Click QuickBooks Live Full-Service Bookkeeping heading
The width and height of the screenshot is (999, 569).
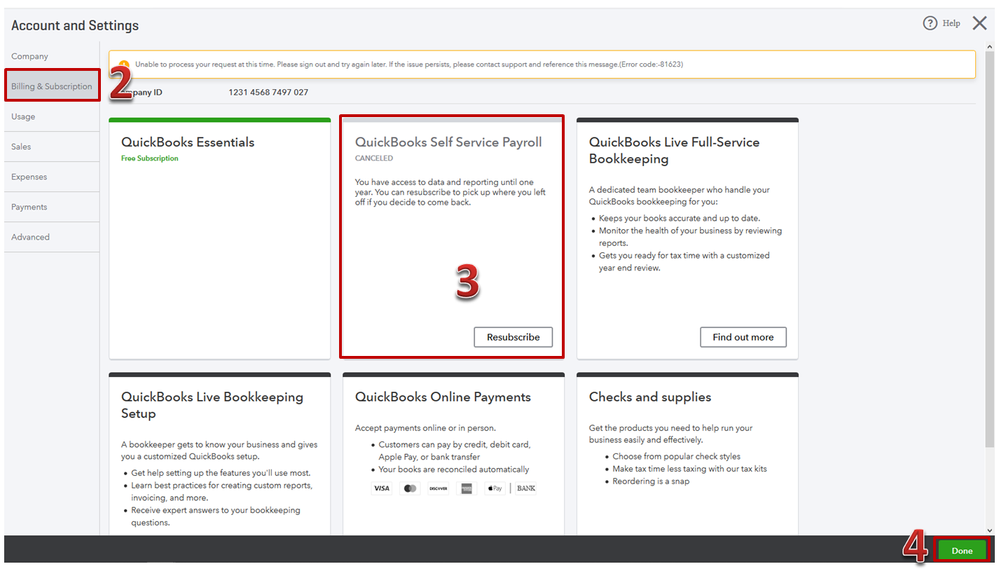click(x=674, y=150)
